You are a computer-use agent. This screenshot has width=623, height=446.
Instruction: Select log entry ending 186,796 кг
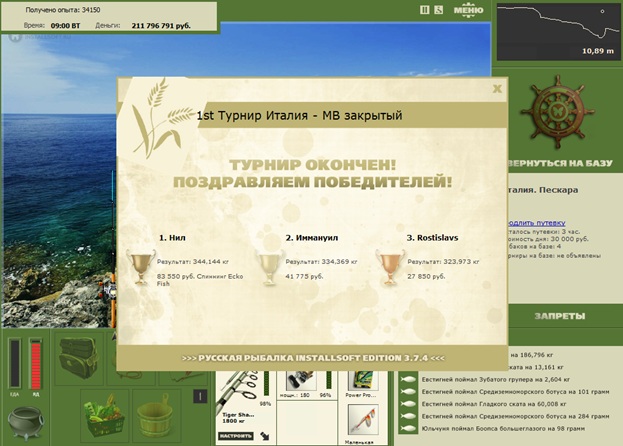pyautogui.click(x=531, y=355)
